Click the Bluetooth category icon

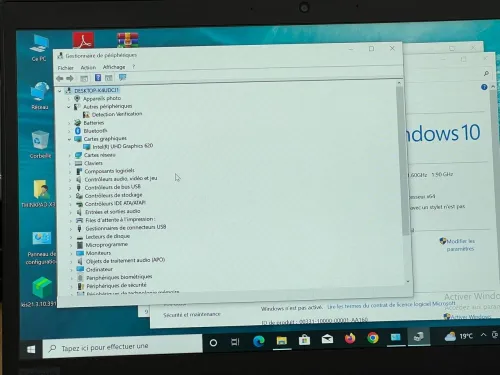click(78, 131)
